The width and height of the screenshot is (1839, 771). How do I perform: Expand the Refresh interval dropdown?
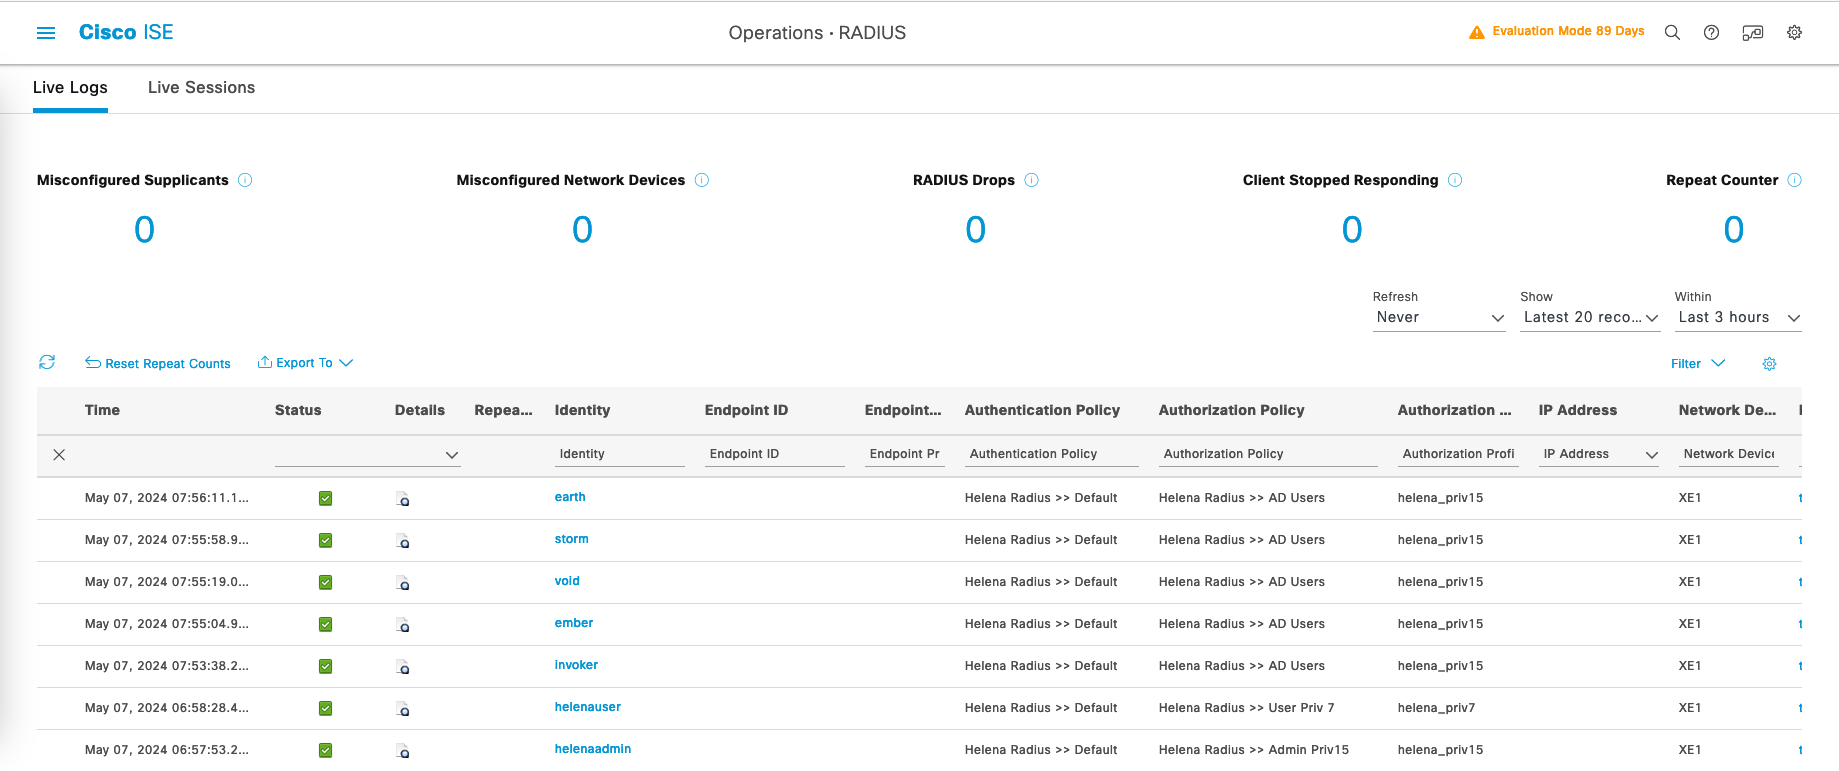[1438, 318]
